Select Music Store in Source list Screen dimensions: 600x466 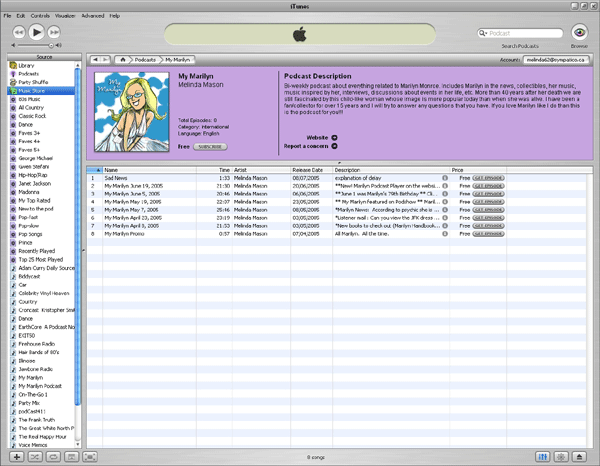41,91
